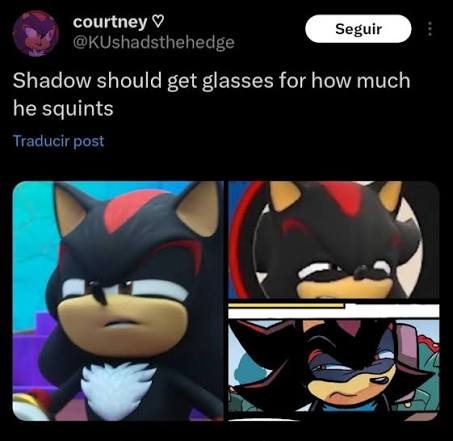Viewport: 453px width, 441px height.
Task: Open courtney's profile avatar picture
Action: tap(36, 33)
